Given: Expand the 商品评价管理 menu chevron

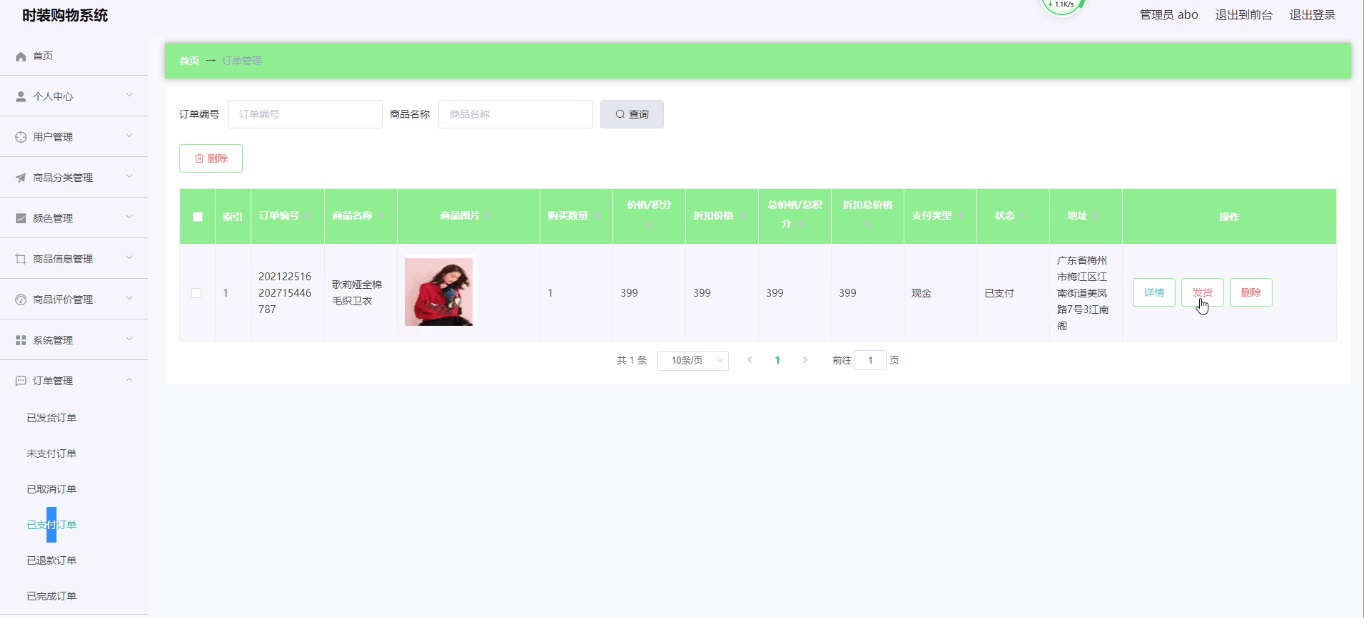Looking at the screenshot, I should coord(129,299).
